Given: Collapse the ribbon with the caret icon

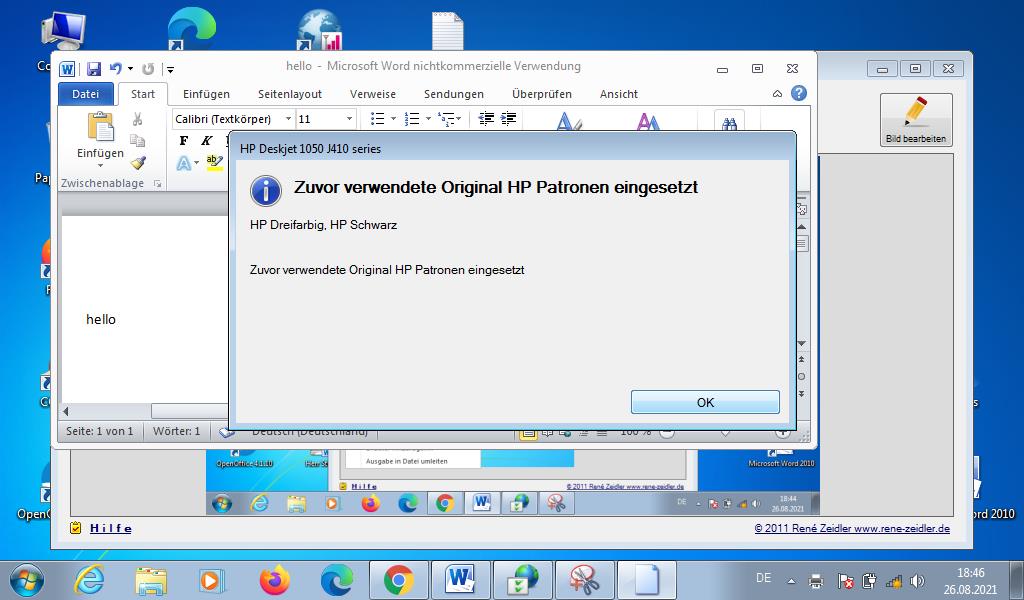Looking at the screenshot, I should click(777, 94).
